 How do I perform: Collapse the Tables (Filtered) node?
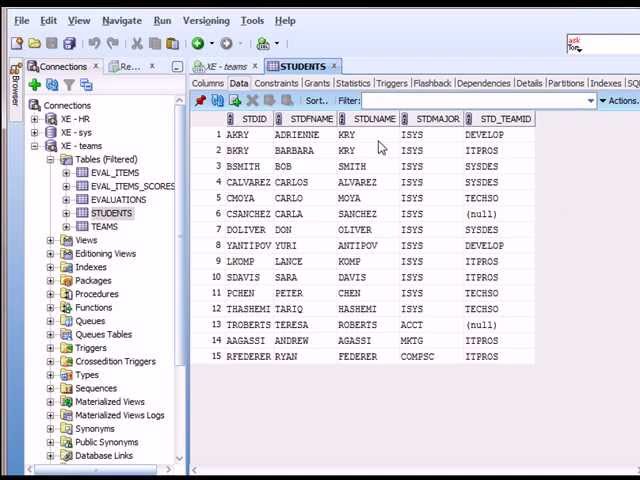[x=50, y=160]
